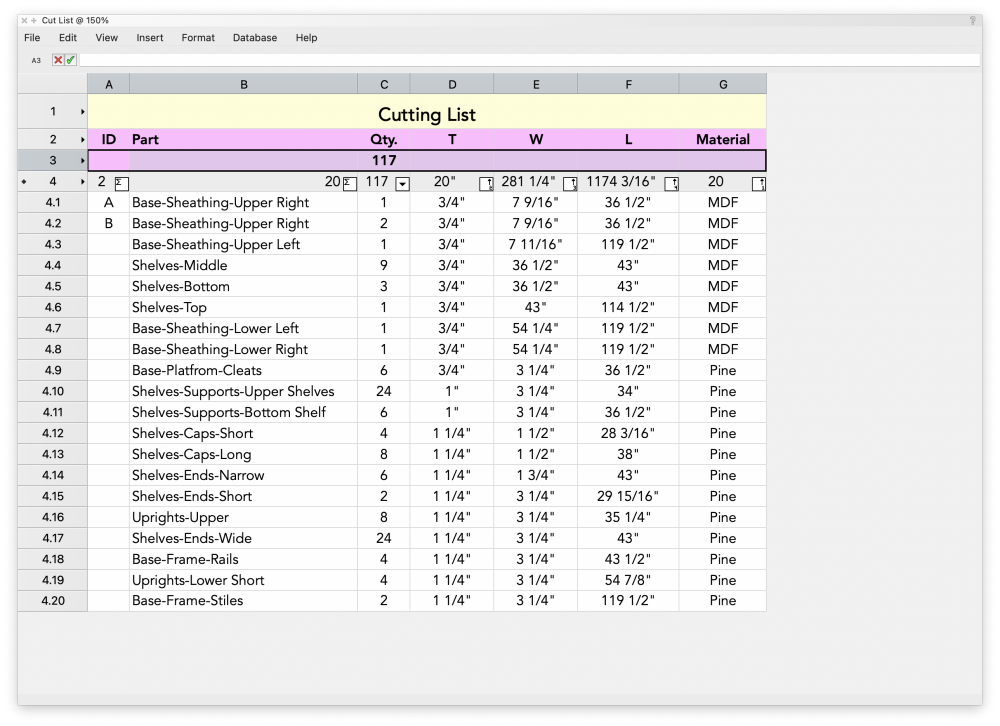This screenshot has height=726, width=1000.
Task: Open the View menu
Action: (x=106, y=37)
